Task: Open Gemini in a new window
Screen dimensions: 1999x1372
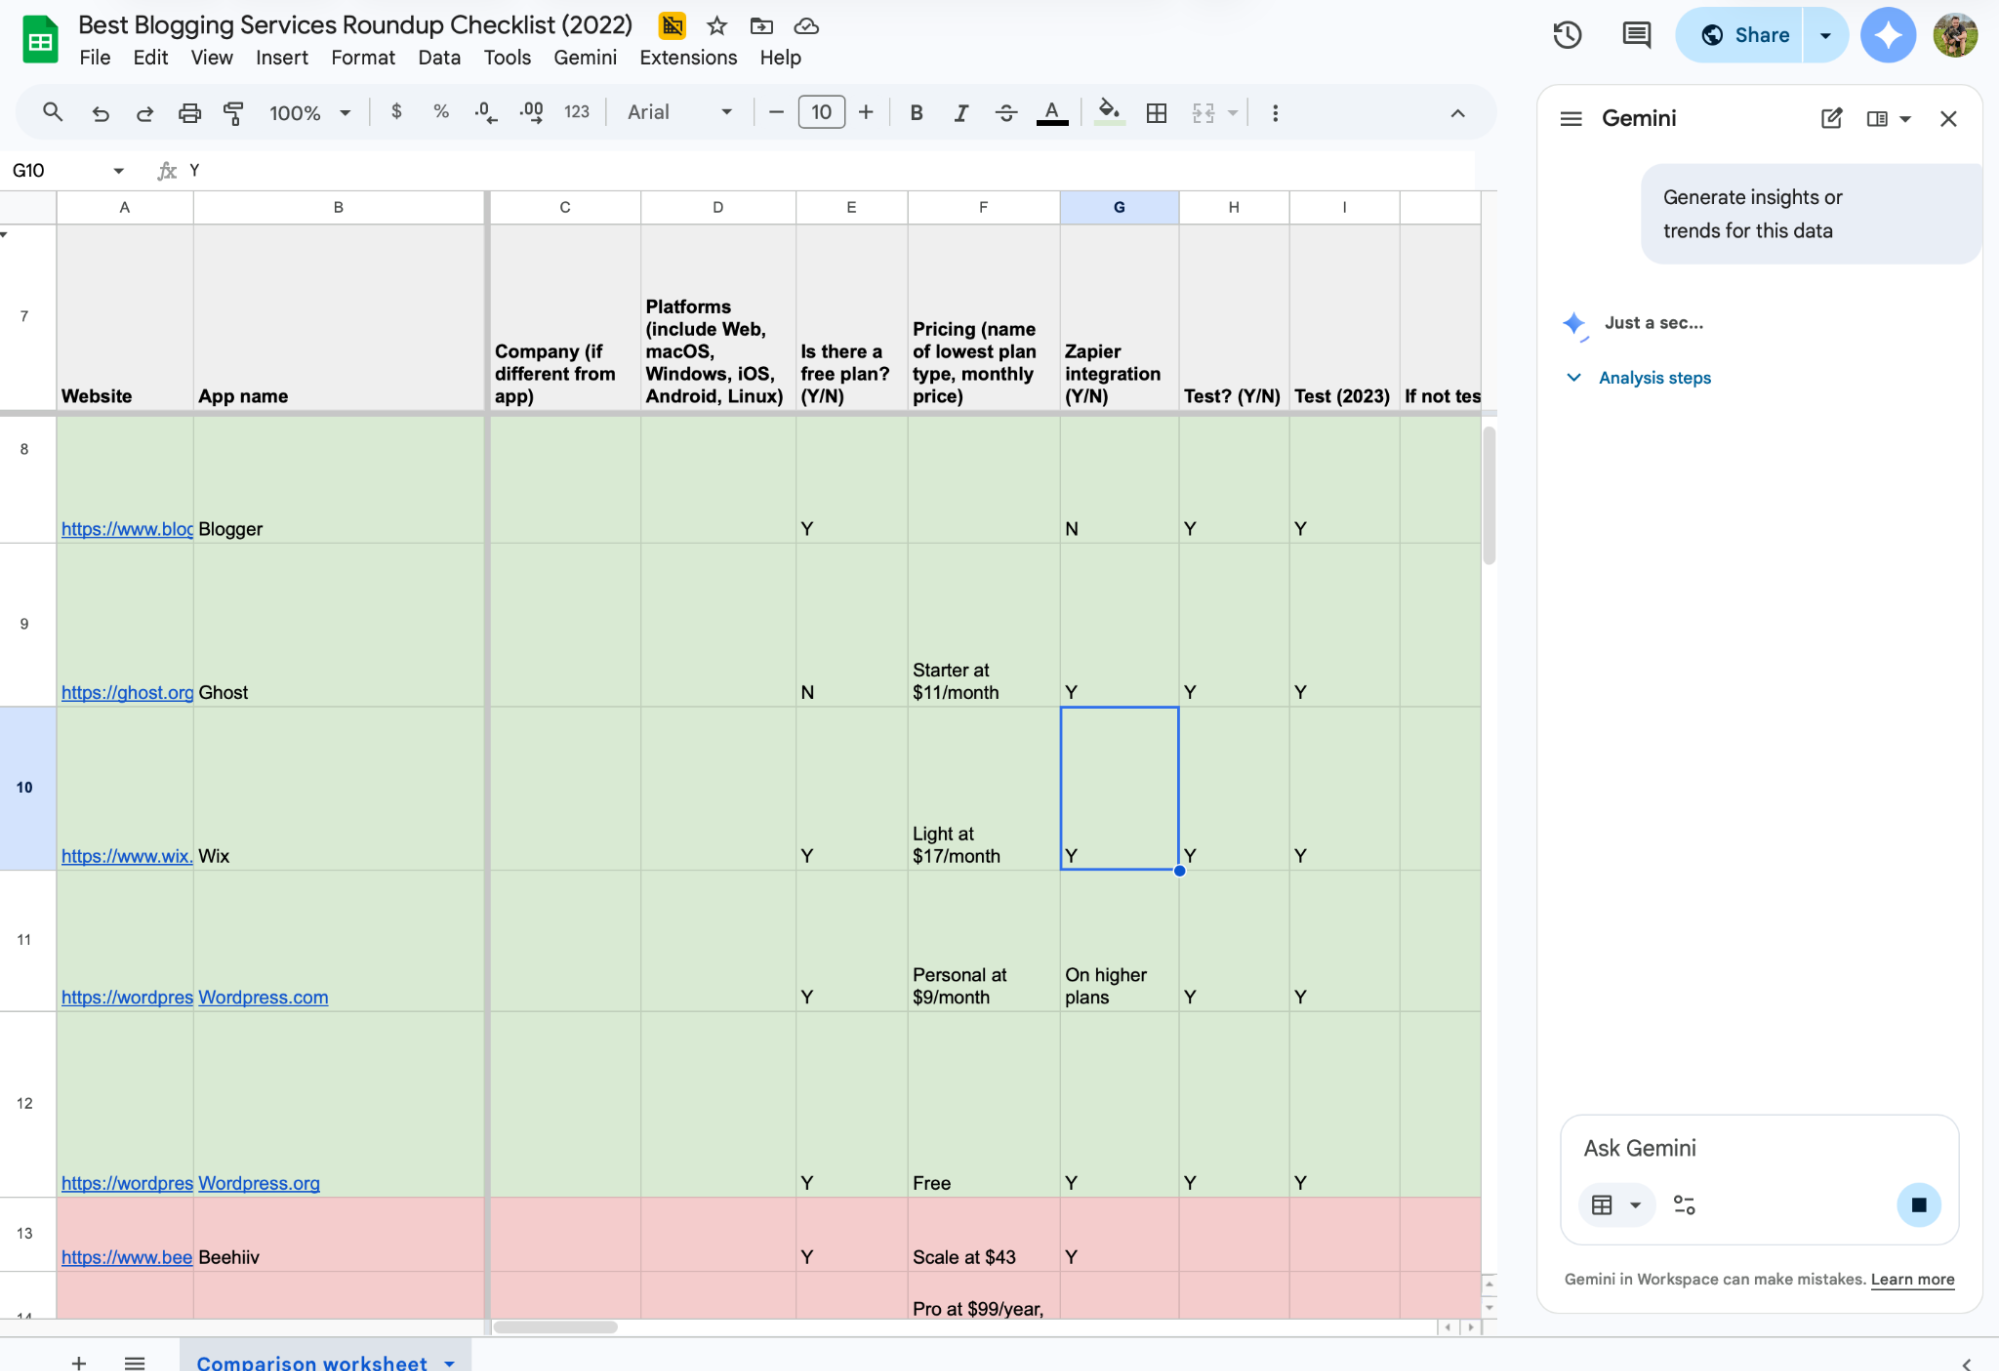Action: pos(1830,118)
